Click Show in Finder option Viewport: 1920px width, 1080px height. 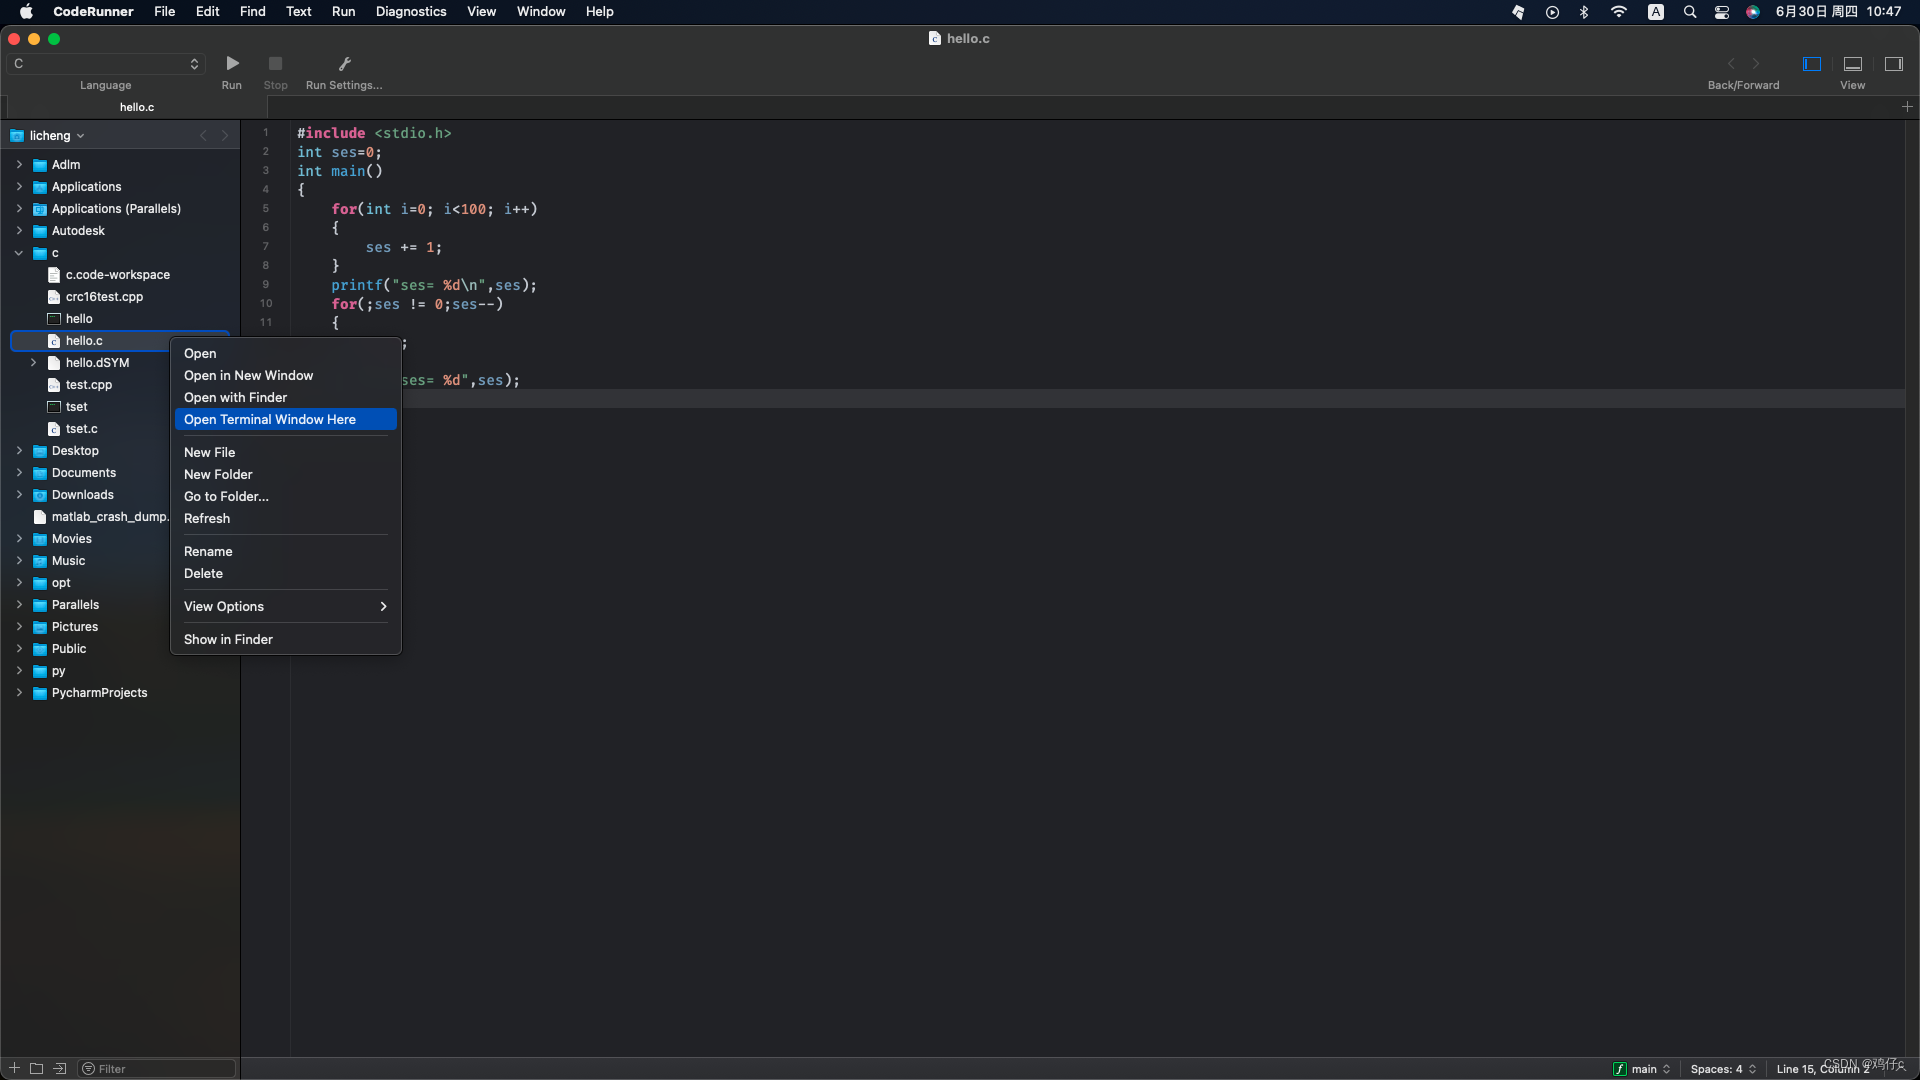pos(228,640)
